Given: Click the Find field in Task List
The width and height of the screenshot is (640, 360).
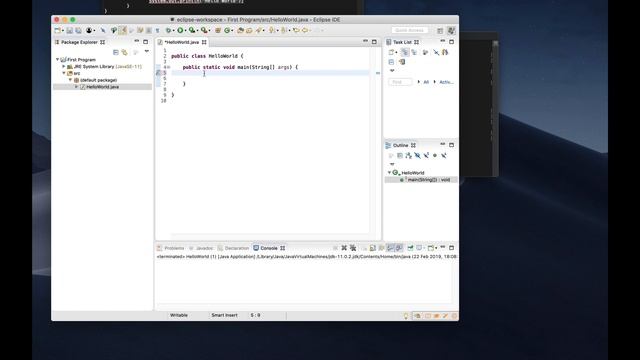Looking at the screenshot, I should point(400,82).
